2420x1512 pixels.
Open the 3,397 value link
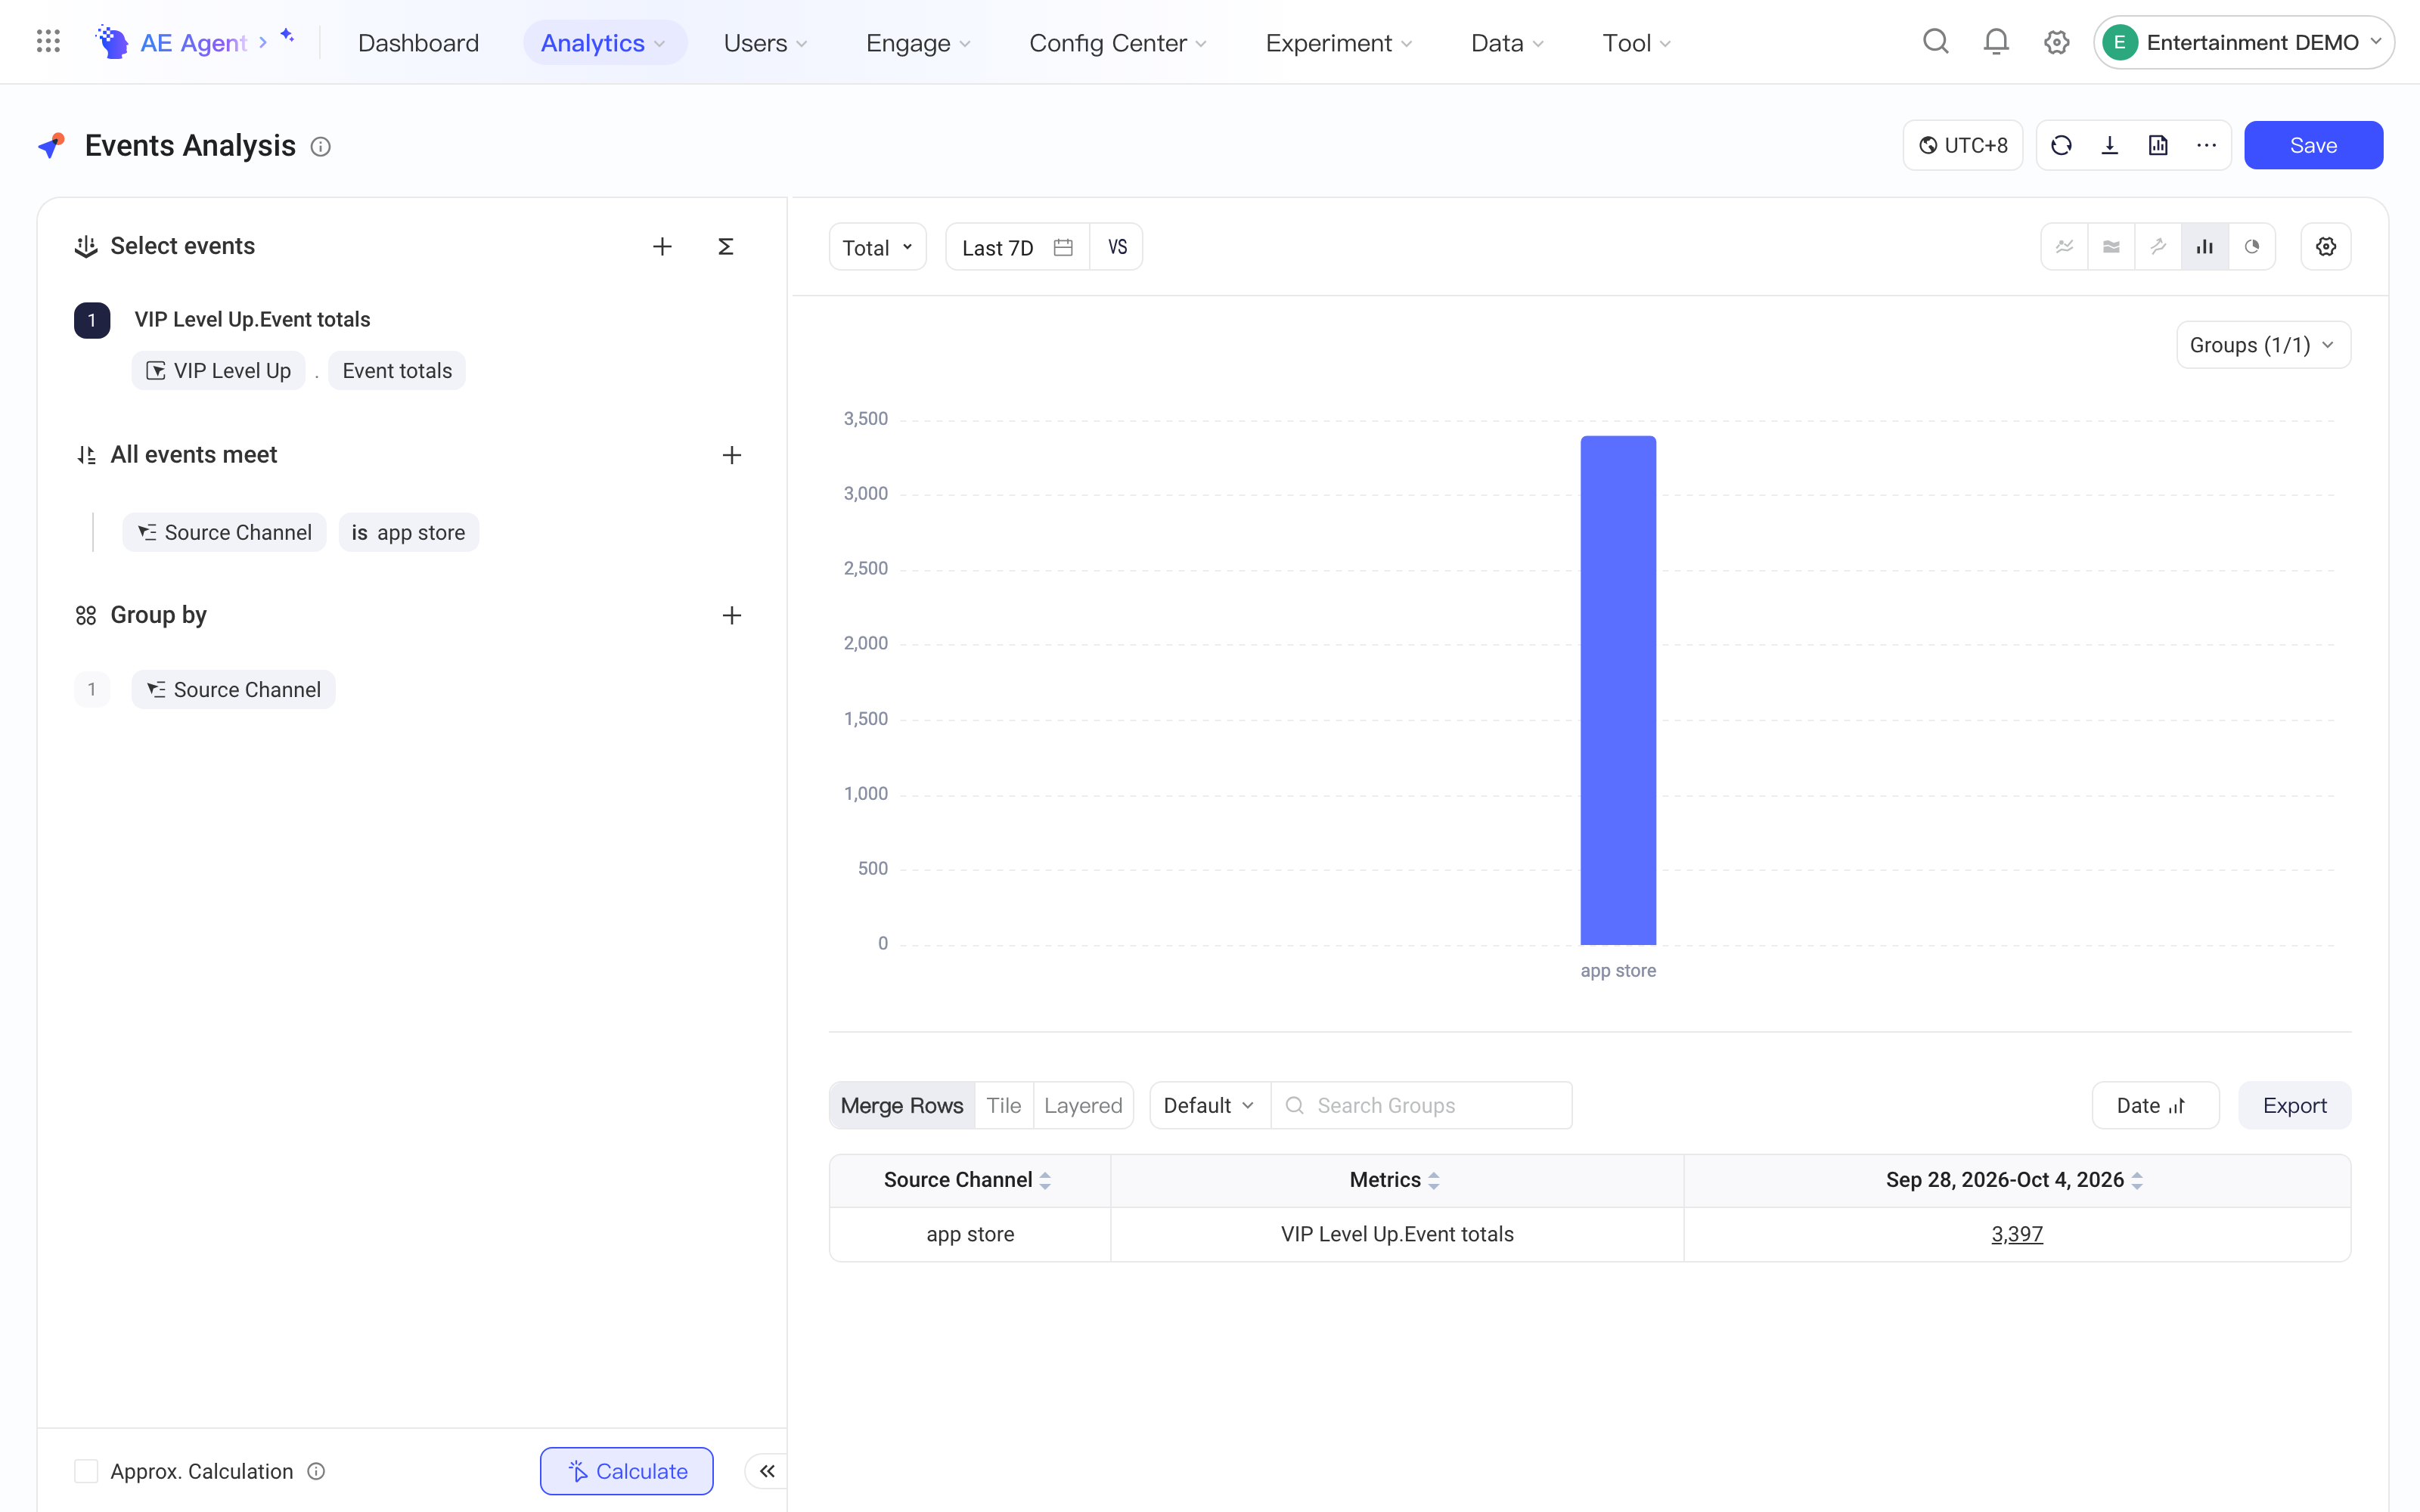2017,1234
